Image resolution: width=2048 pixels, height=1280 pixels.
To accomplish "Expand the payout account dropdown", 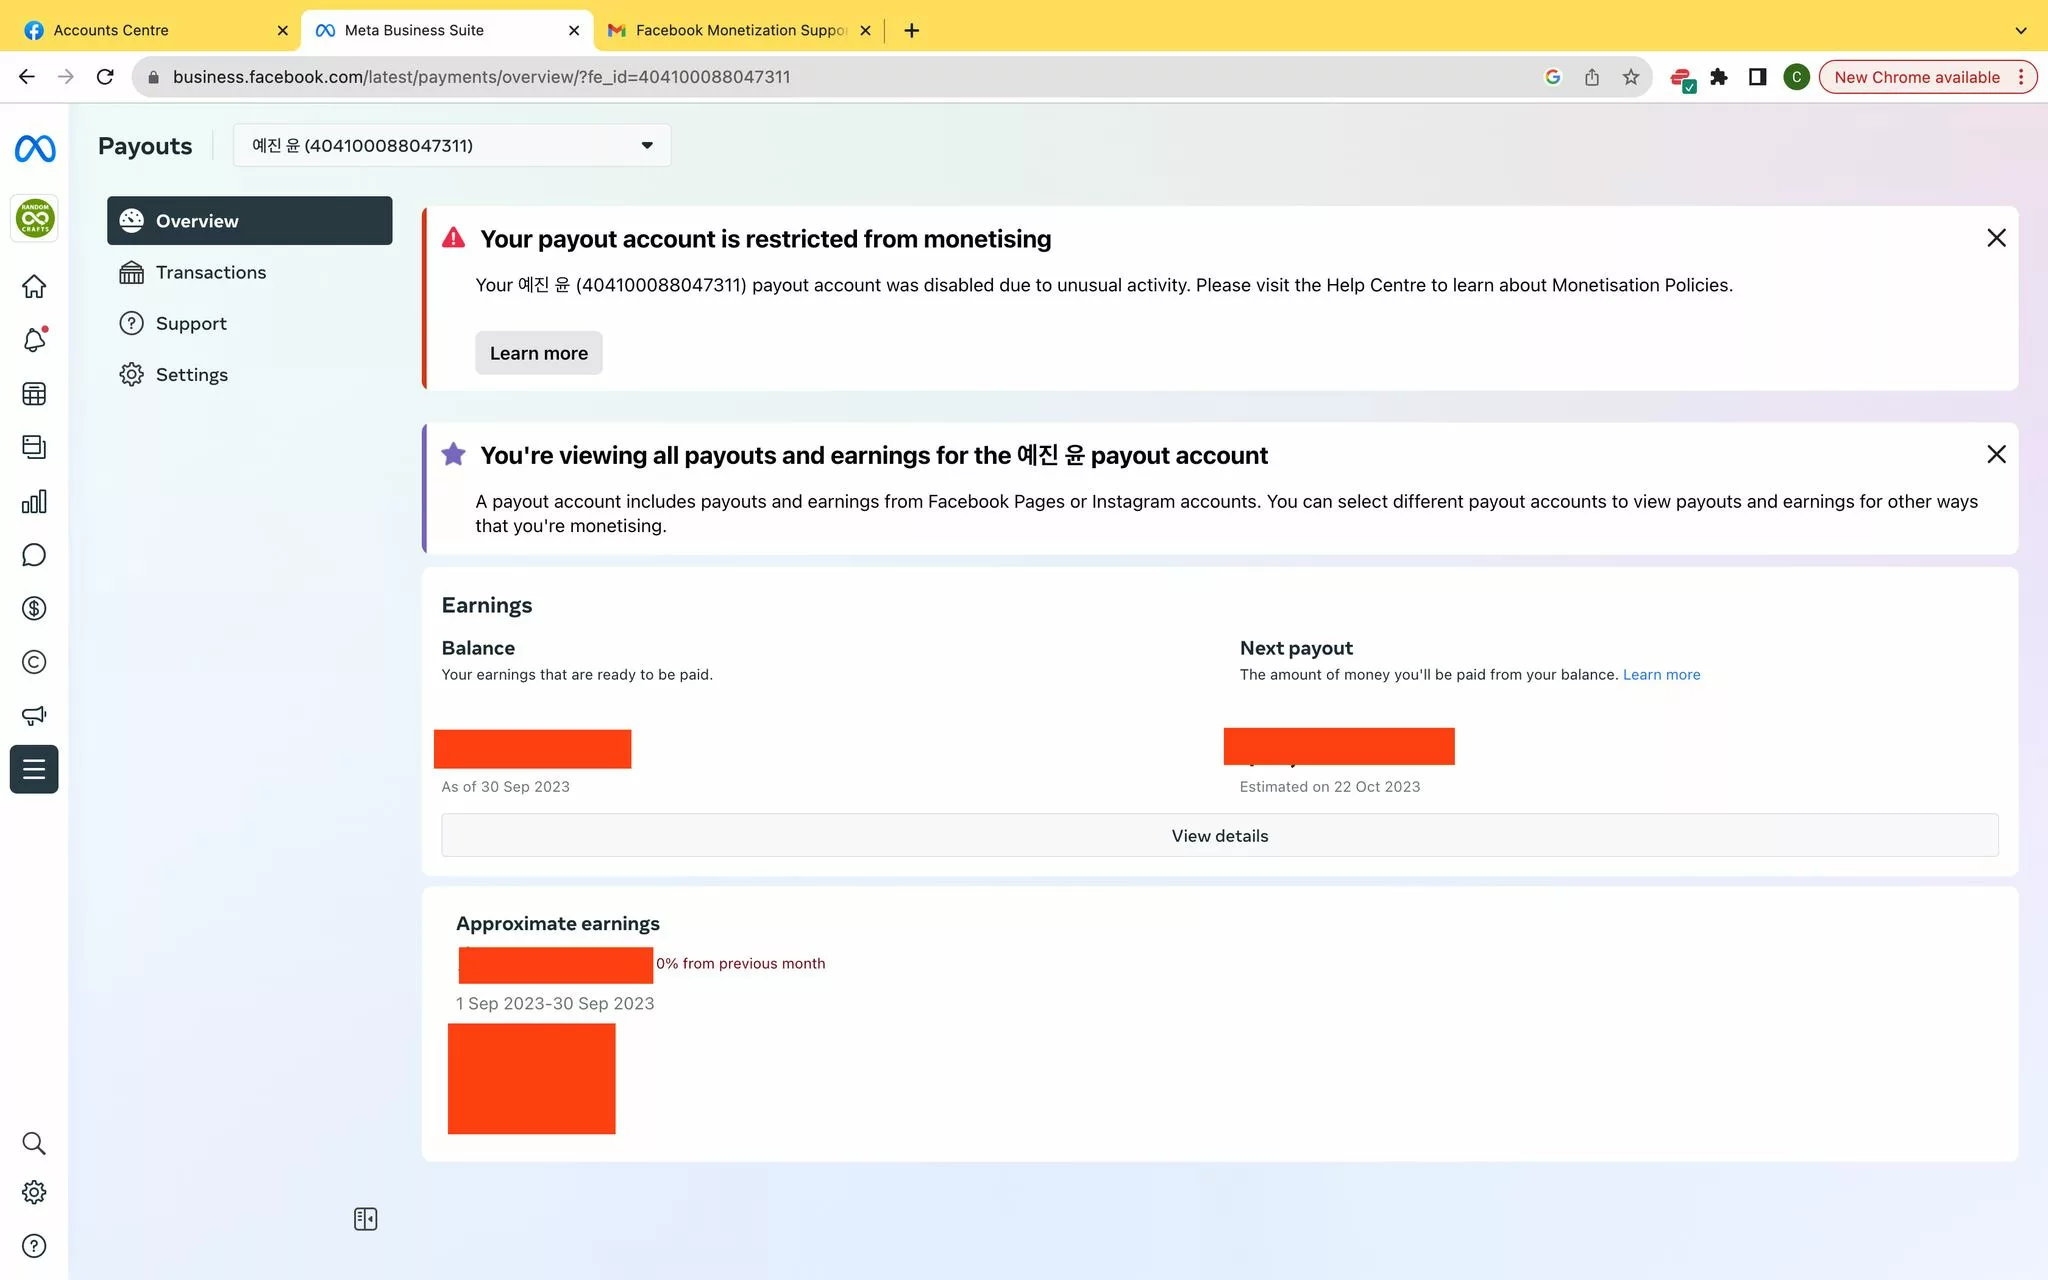I will point(452,146).
